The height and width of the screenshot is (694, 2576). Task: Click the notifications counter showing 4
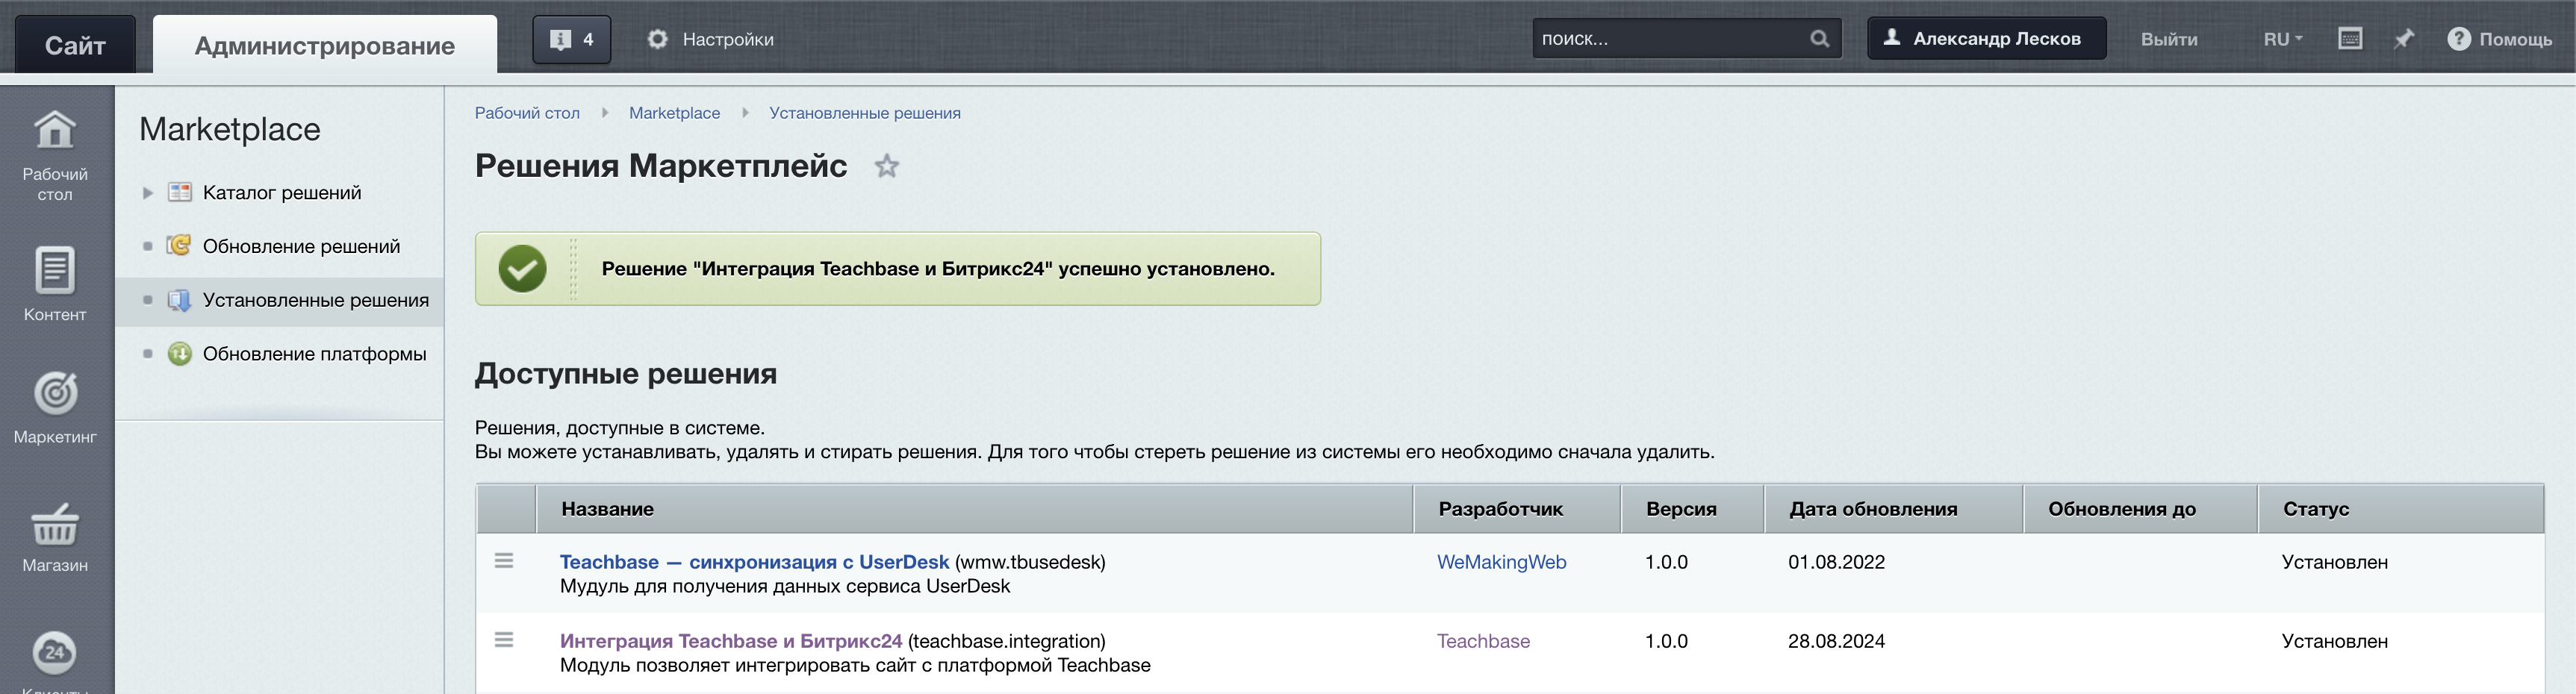point(571,40)
